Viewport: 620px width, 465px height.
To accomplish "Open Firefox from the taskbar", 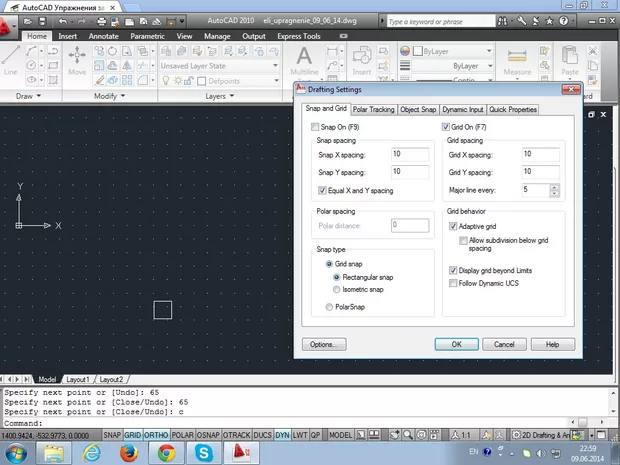I will coord(127,454).
